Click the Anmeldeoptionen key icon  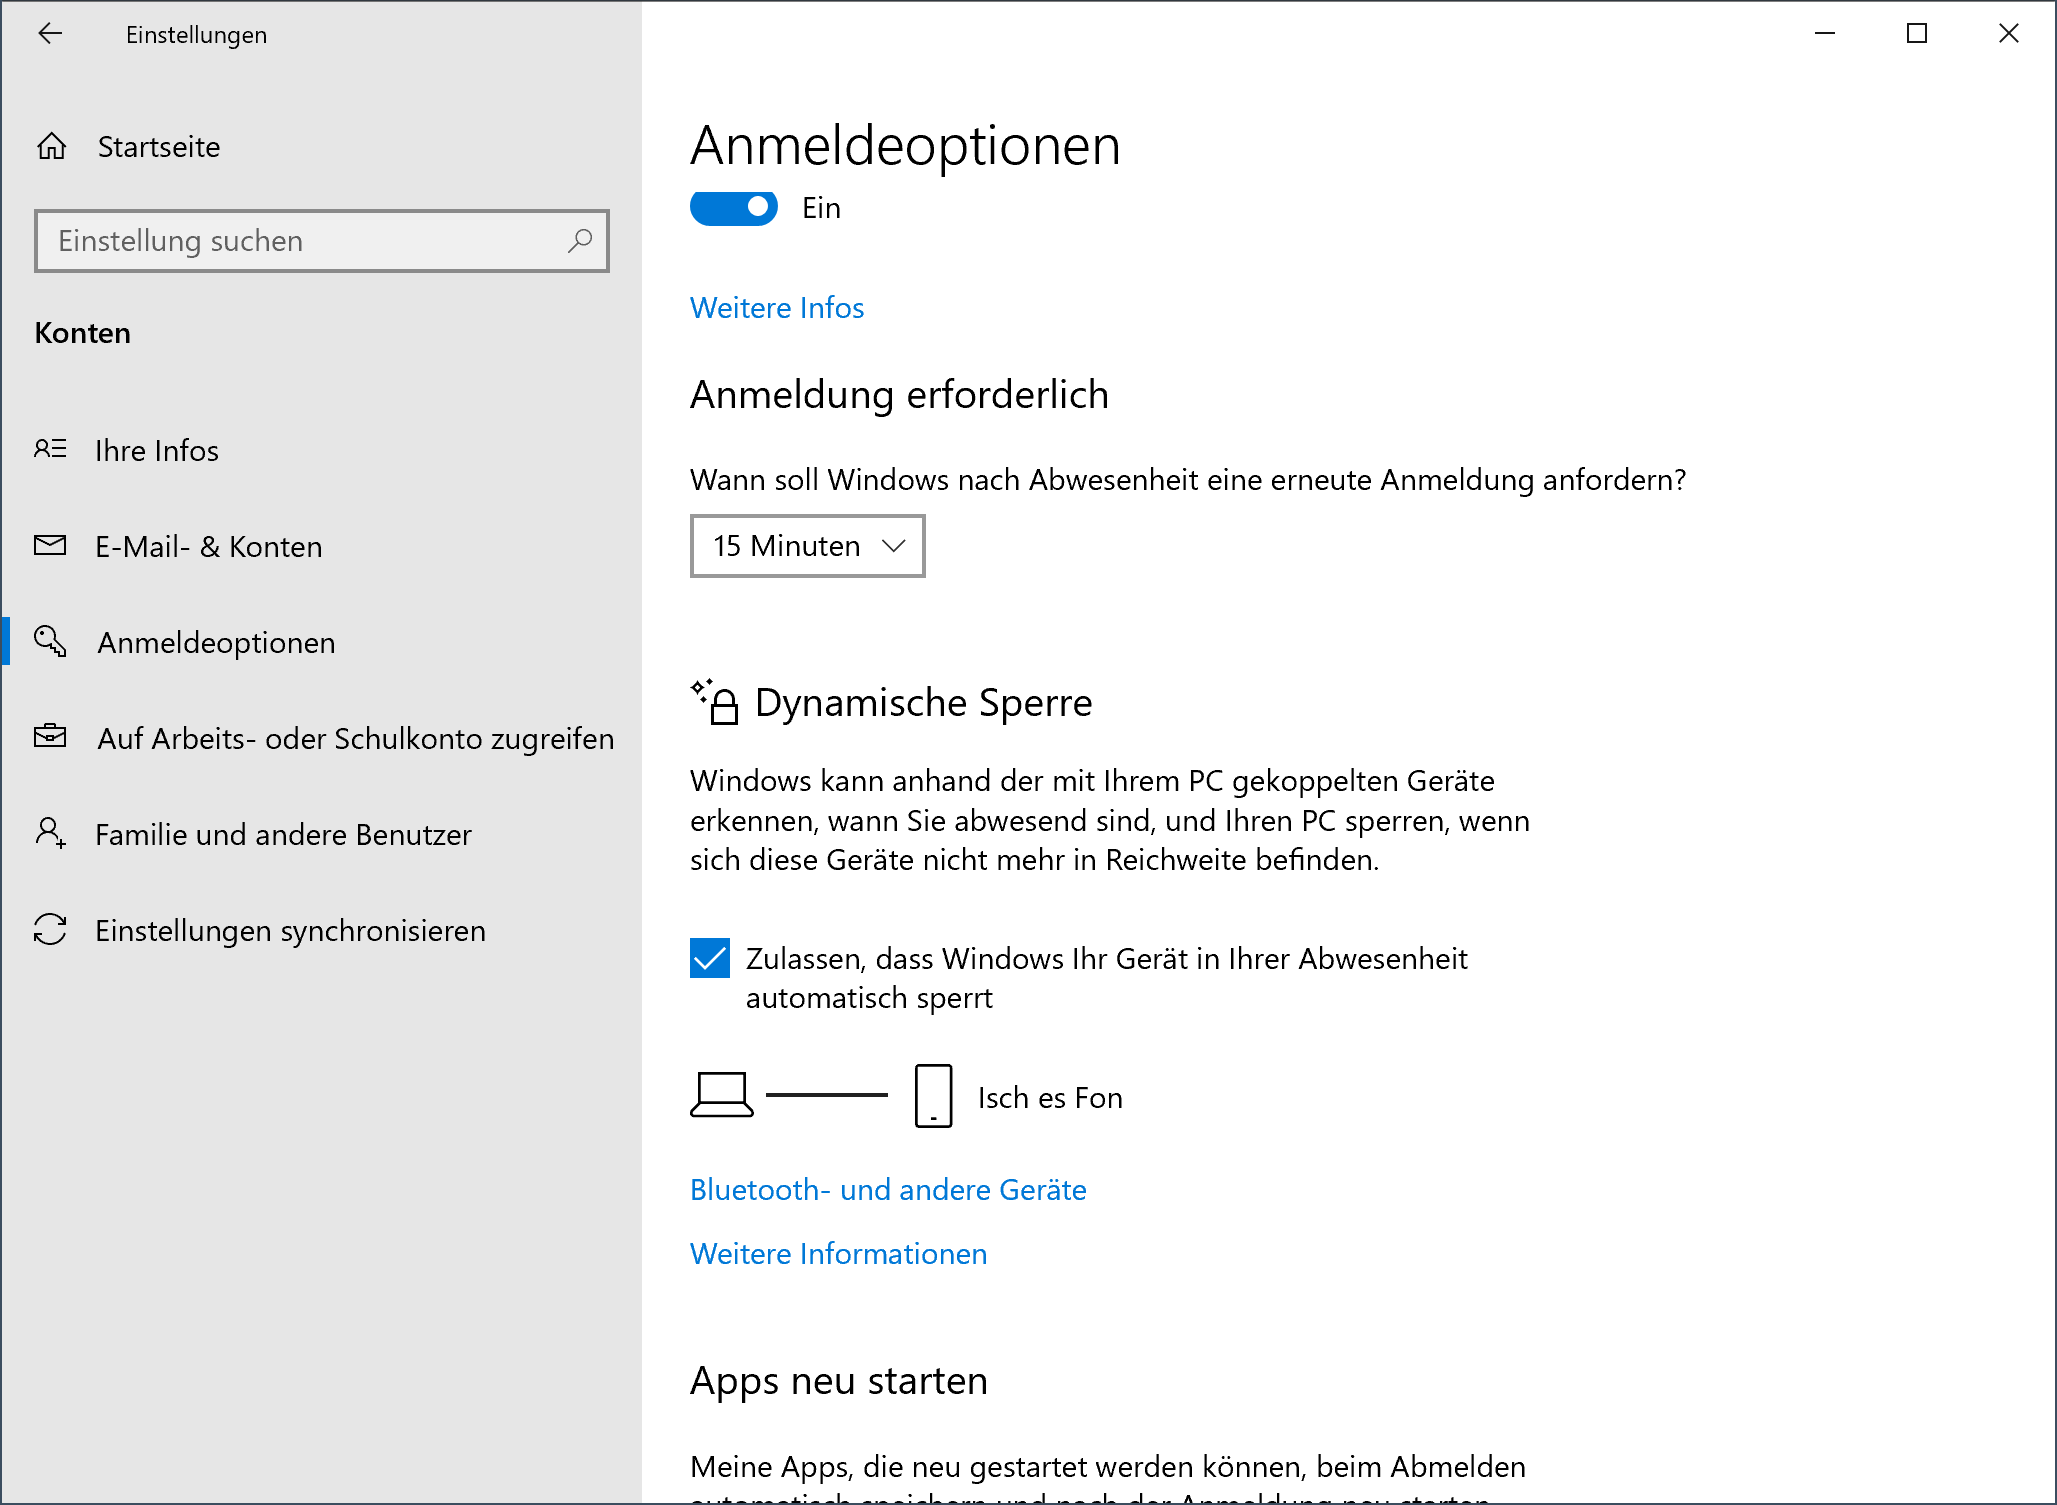pyautogui.click(x=50, y=641)
